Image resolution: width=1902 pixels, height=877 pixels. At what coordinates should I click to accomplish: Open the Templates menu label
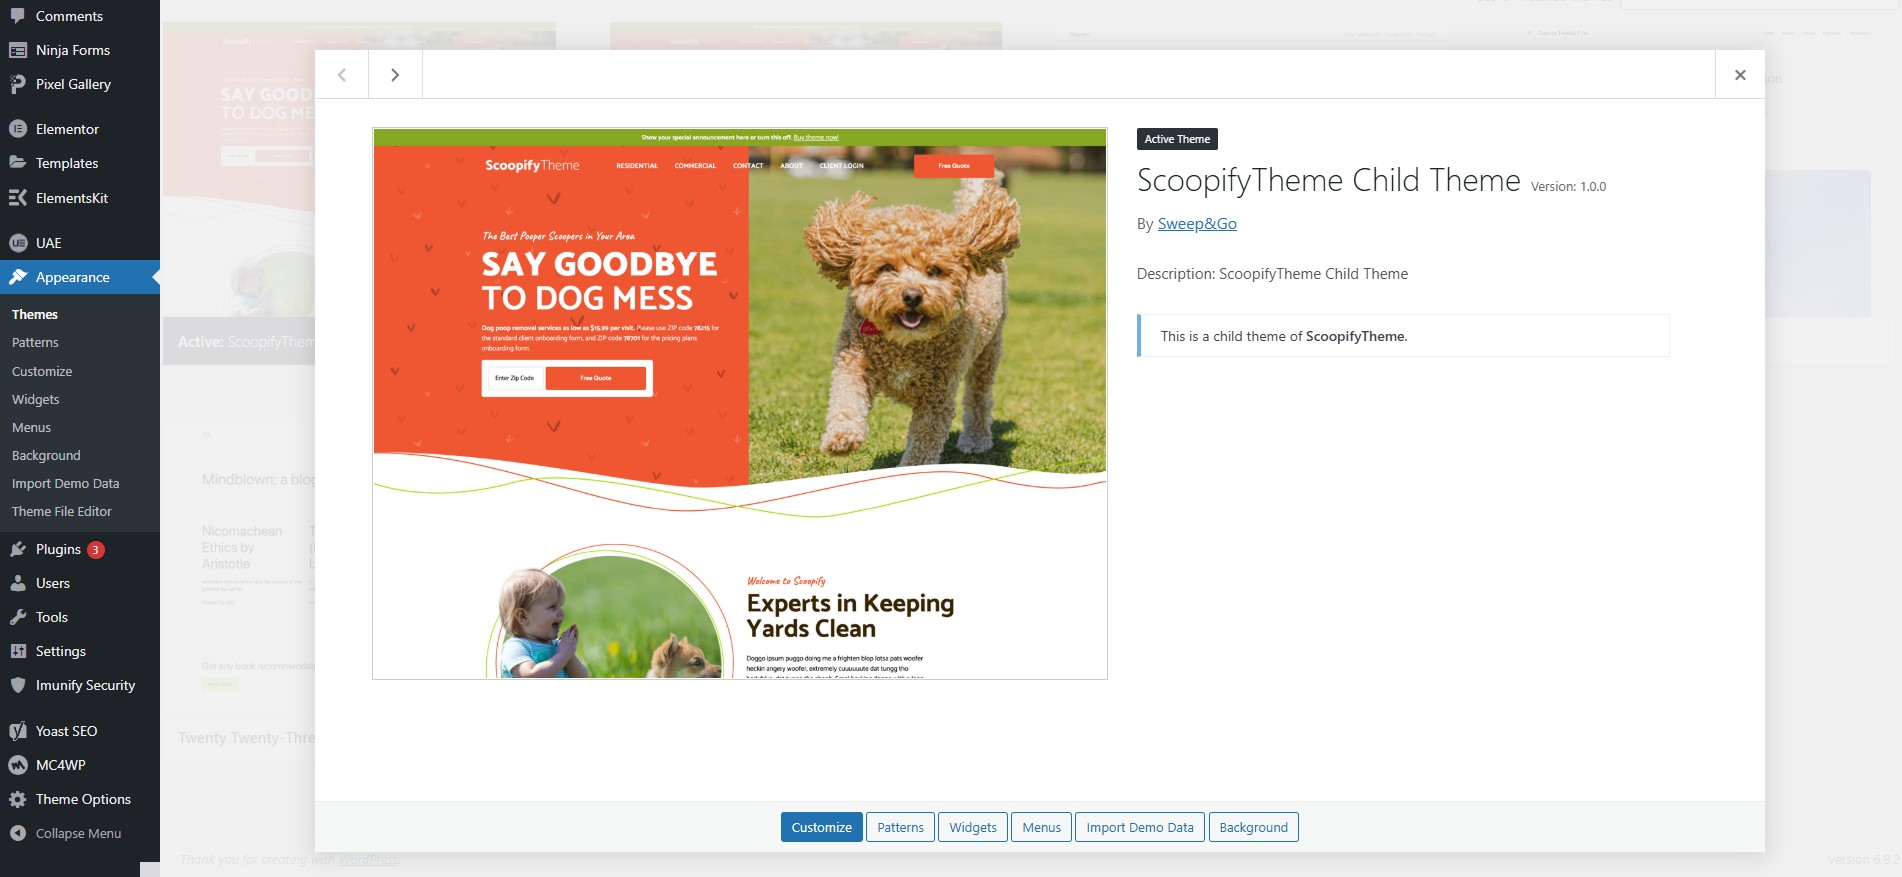click(67, 163)
